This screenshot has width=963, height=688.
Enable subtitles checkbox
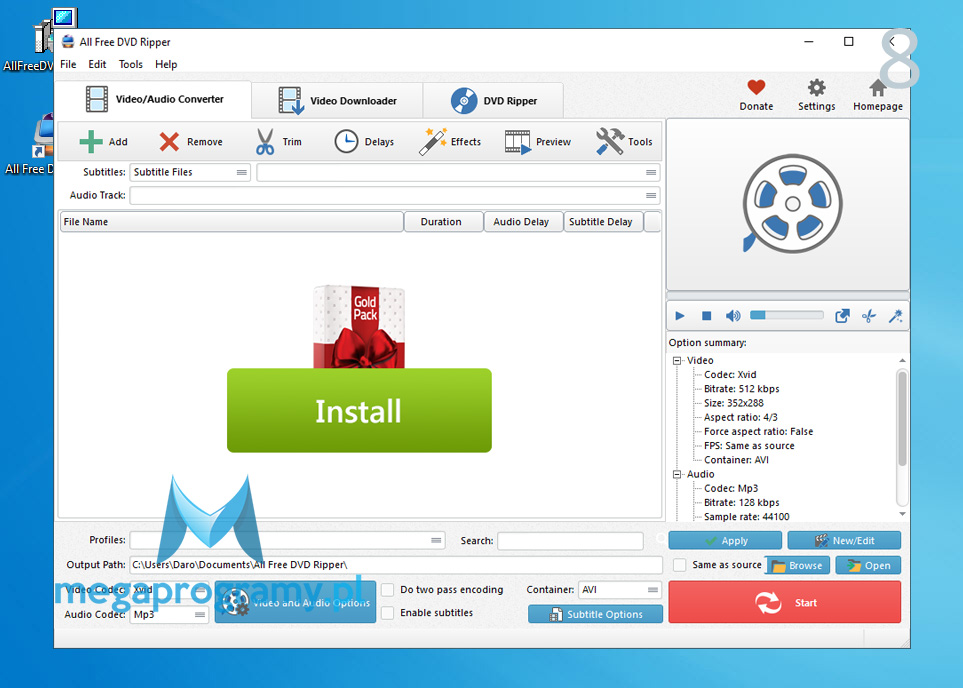[388, 613]
